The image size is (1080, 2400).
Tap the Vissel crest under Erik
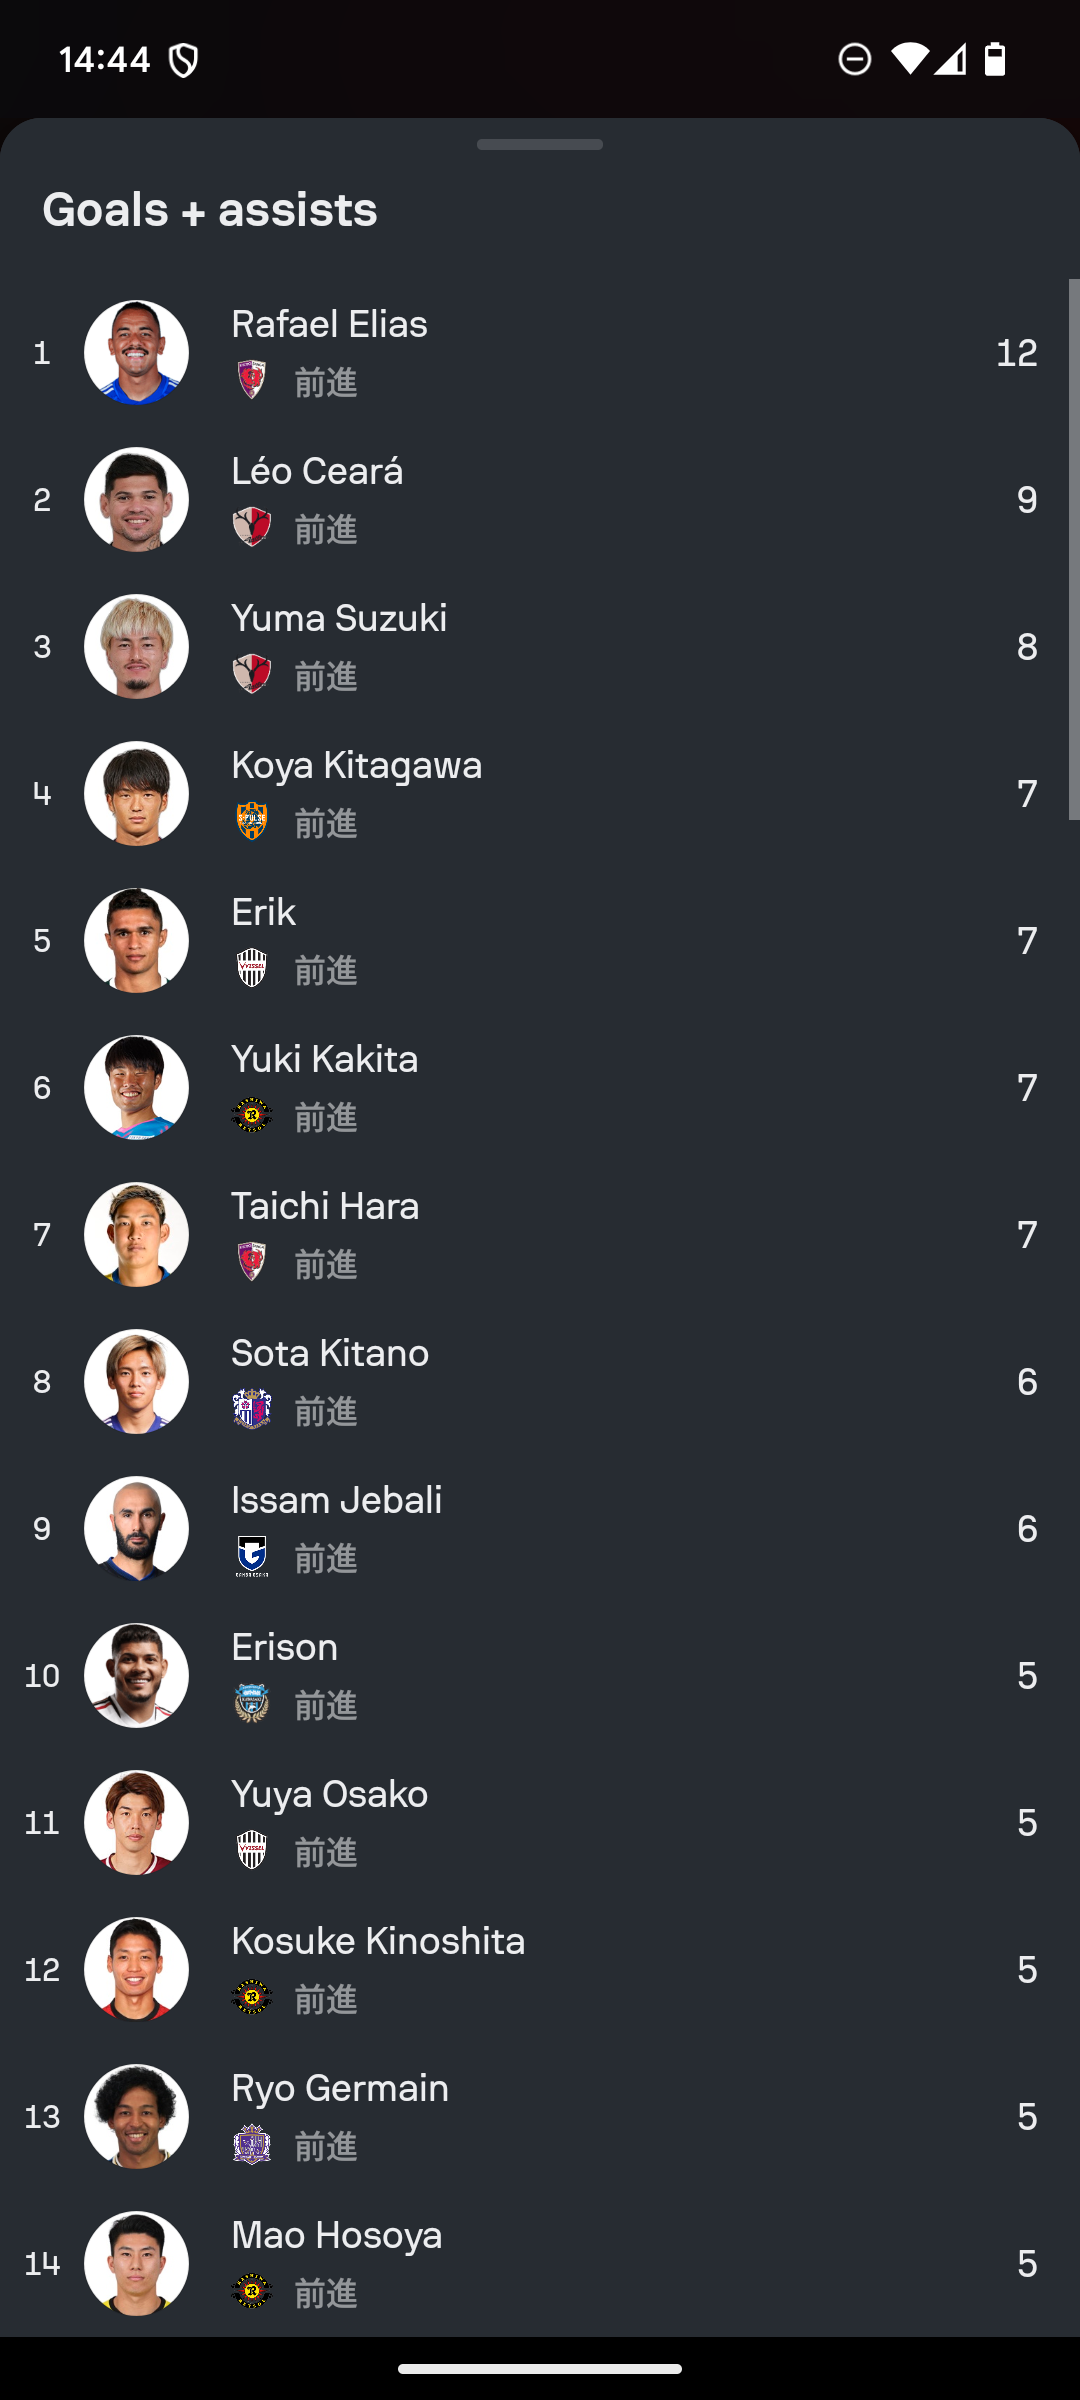(x=252, y=968)
